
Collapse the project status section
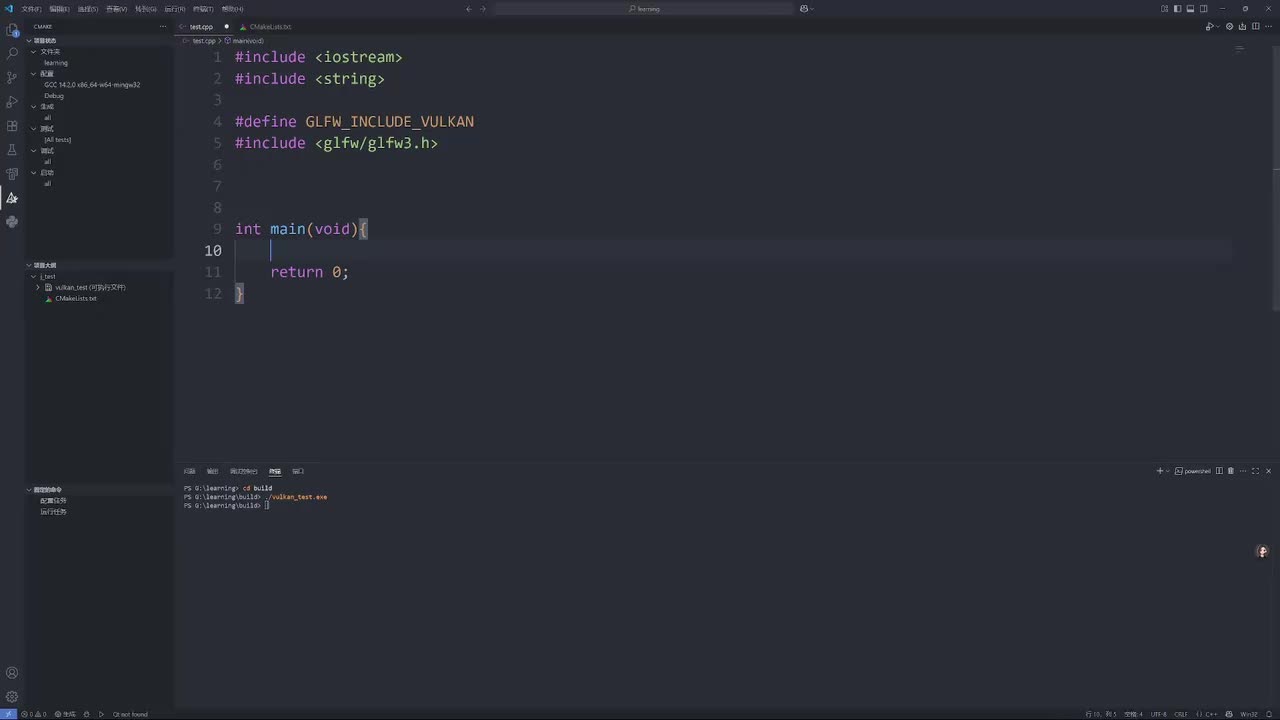pos(29,41)
